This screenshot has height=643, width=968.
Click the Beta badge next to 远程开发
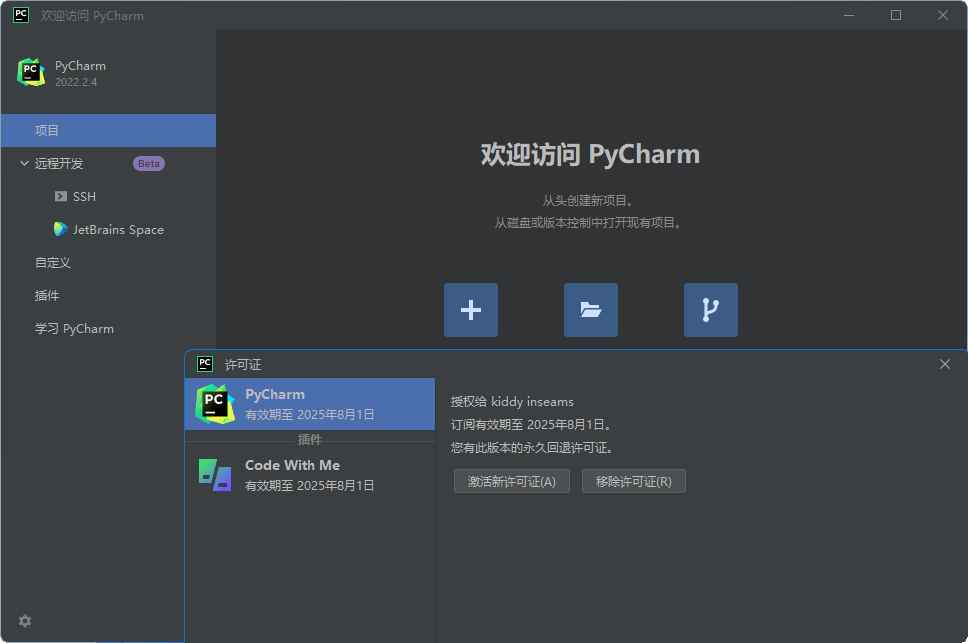(148, 163)
